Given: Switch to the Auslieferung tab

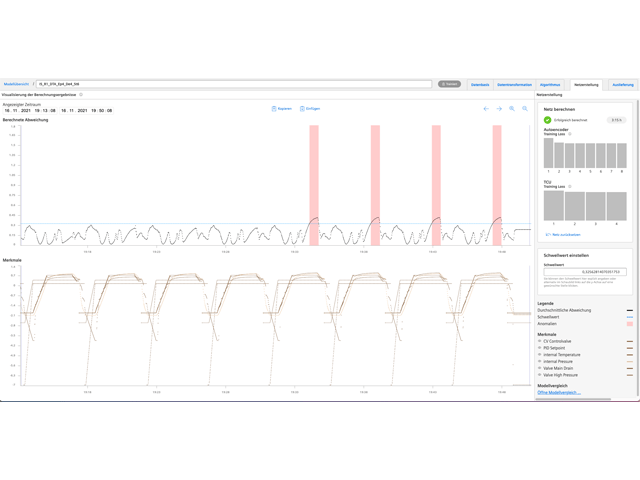Looking at the screenshot, I should click(x=623, y=84).
